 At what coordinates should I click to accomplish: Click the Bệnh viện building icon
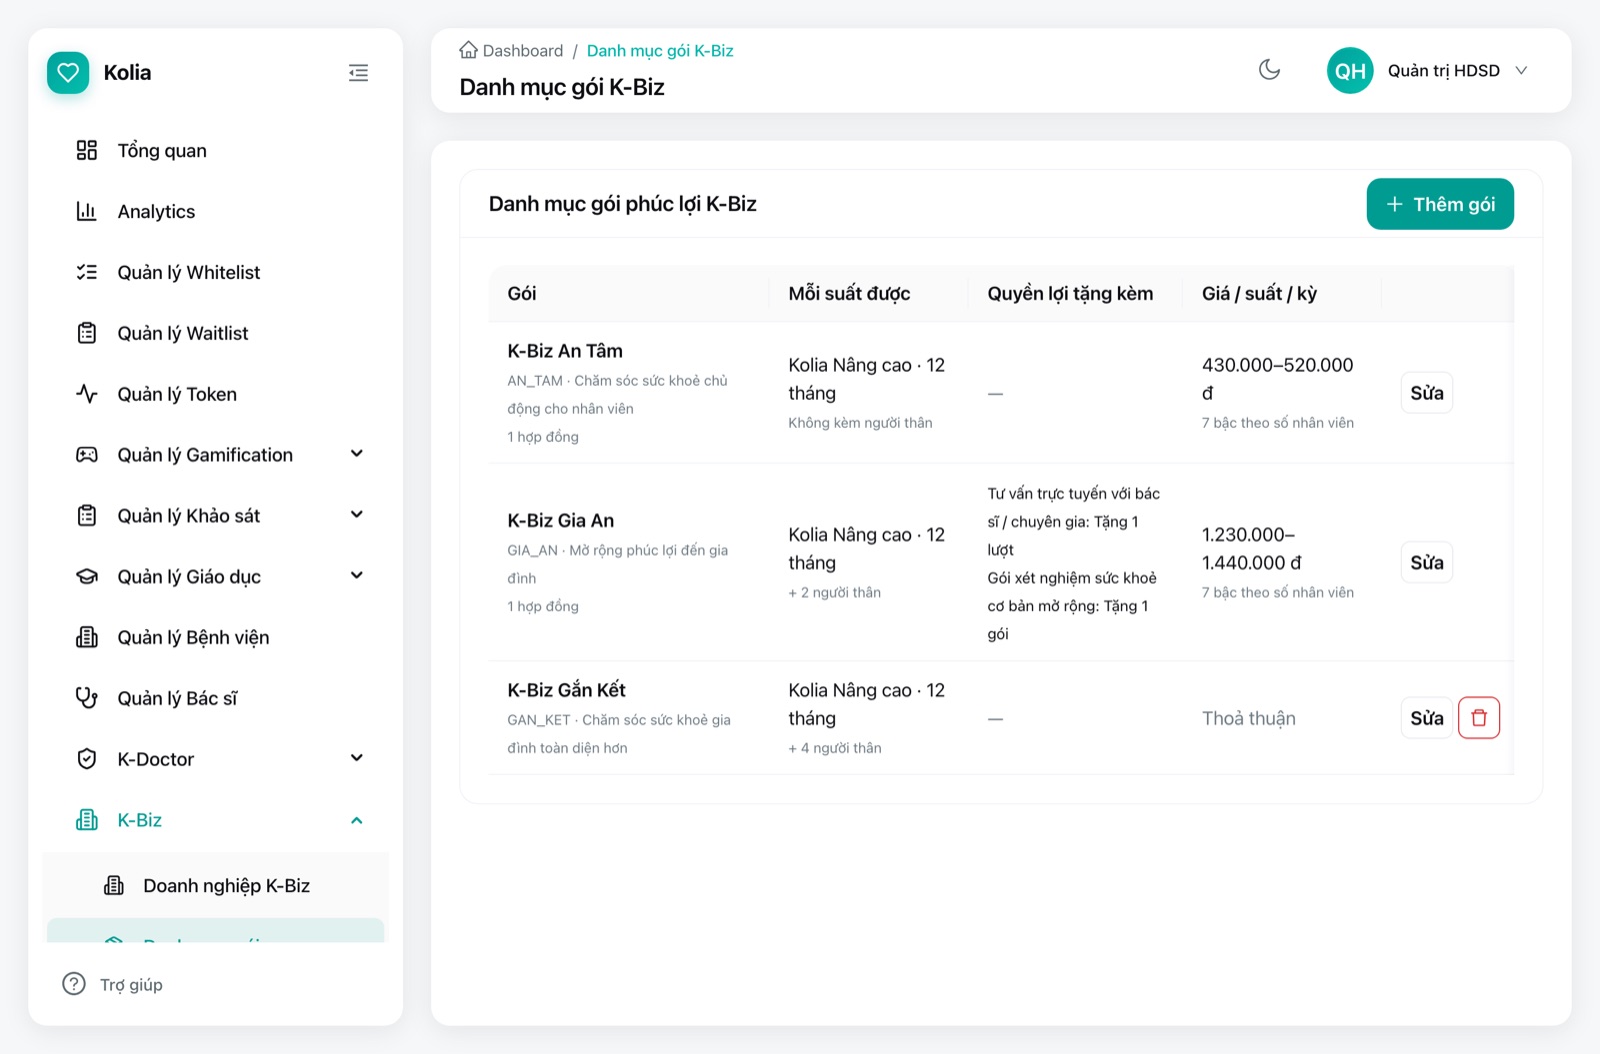[x=87, y=637]
